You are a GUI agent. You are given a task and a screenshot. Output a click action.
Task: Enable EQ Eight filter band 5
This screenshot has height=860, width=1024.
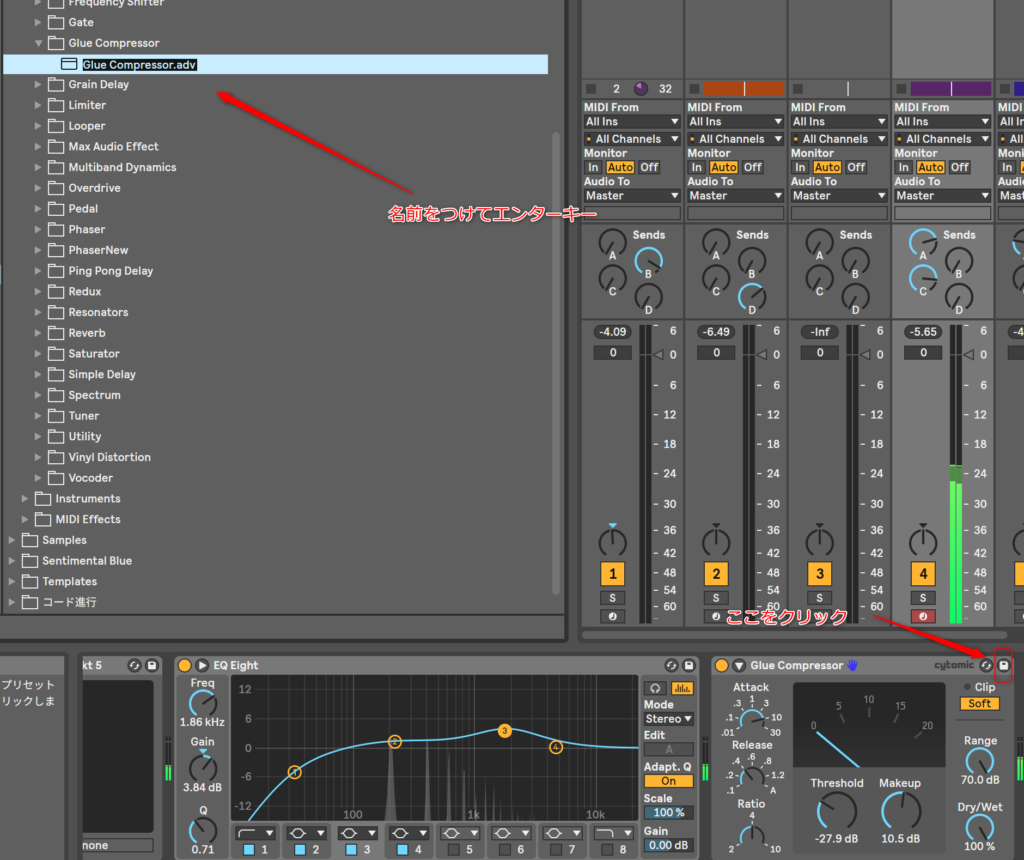454,849
